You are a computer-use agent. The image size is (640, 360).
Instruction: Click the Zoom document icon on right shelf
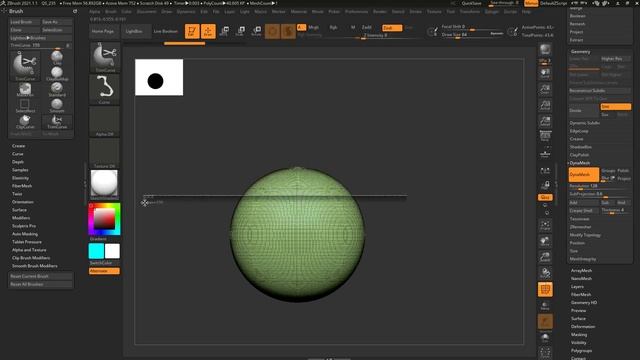545,89
